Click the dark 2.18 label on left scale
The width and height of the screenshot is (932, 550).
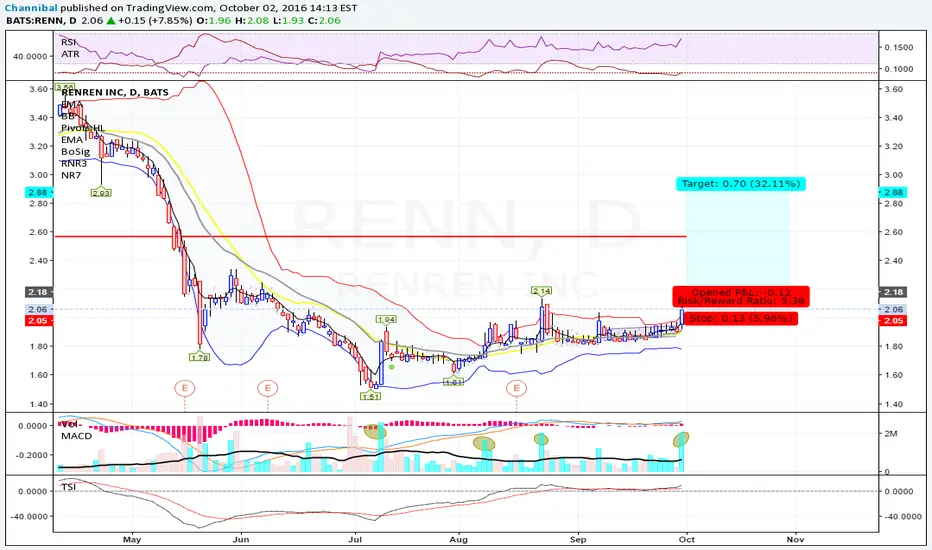[x=38, y=292]
